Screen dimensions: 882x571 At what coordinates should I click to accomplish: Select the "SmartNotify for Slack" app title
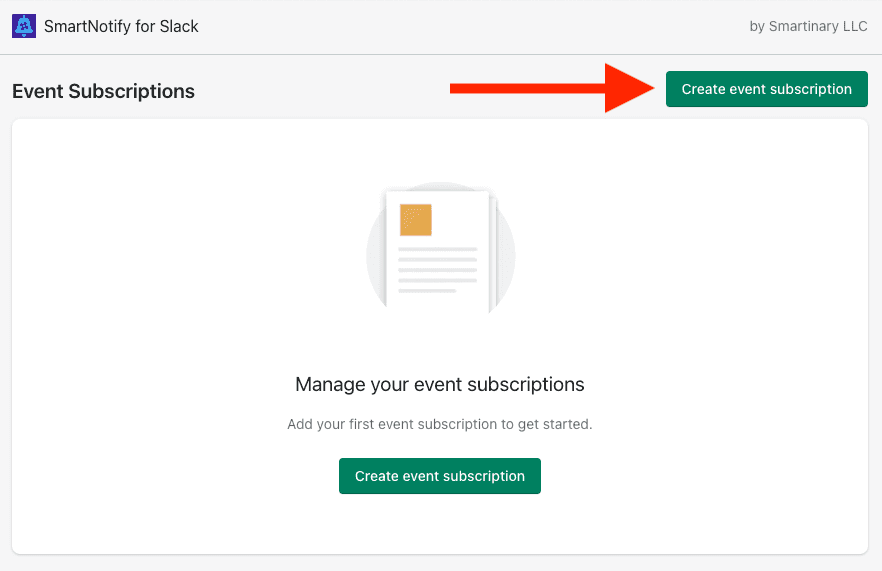pos(121,26)
